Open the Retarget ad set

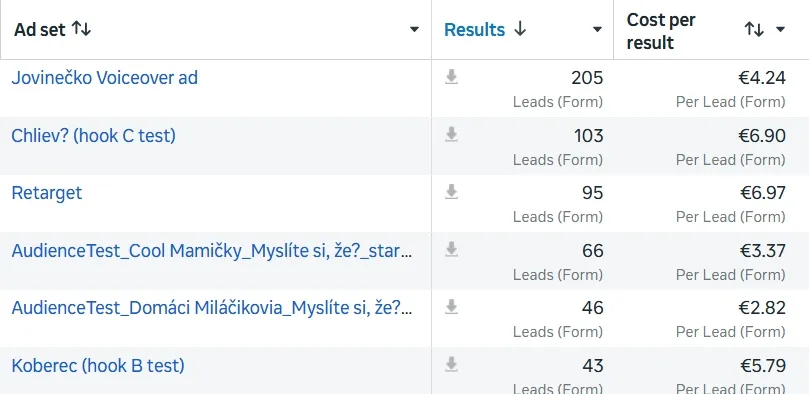point(46,193)
